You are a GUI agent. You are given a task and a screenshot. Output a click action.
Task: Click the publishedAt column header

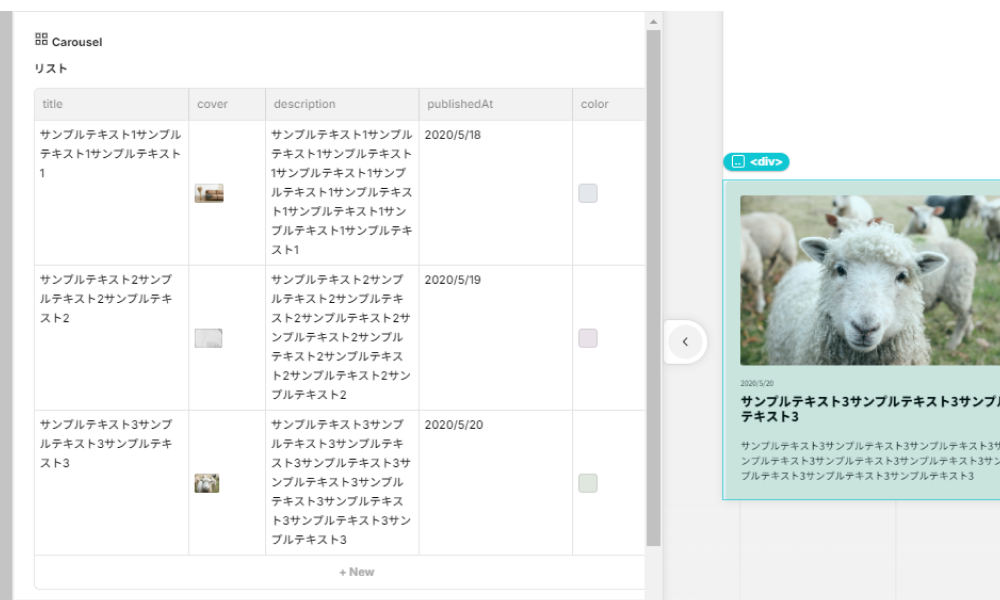[x=460, y=104]
